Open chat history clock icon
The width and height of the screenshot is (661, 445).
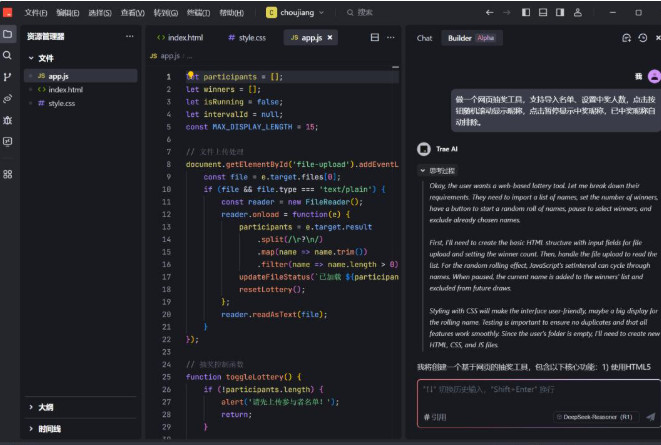[x=642, y=38]
